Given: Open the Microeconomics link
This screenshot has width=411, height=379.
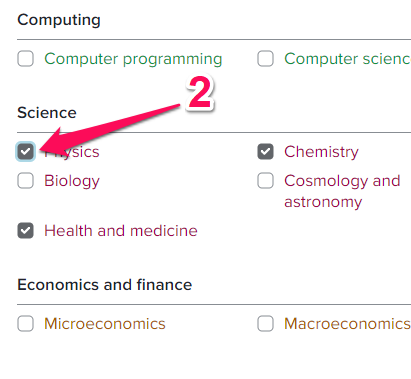Looking at the screenshot, I should (105, 324).
